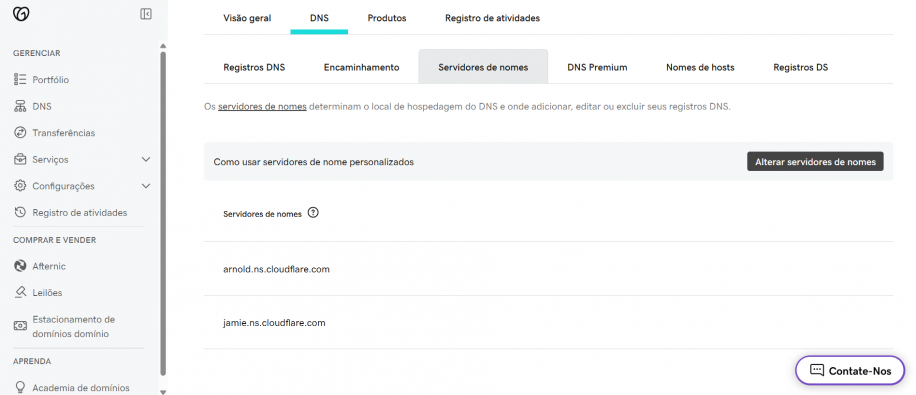Open Portfólio list icon in sidebar
Screen dimensions: 916x395
(20, 79)
